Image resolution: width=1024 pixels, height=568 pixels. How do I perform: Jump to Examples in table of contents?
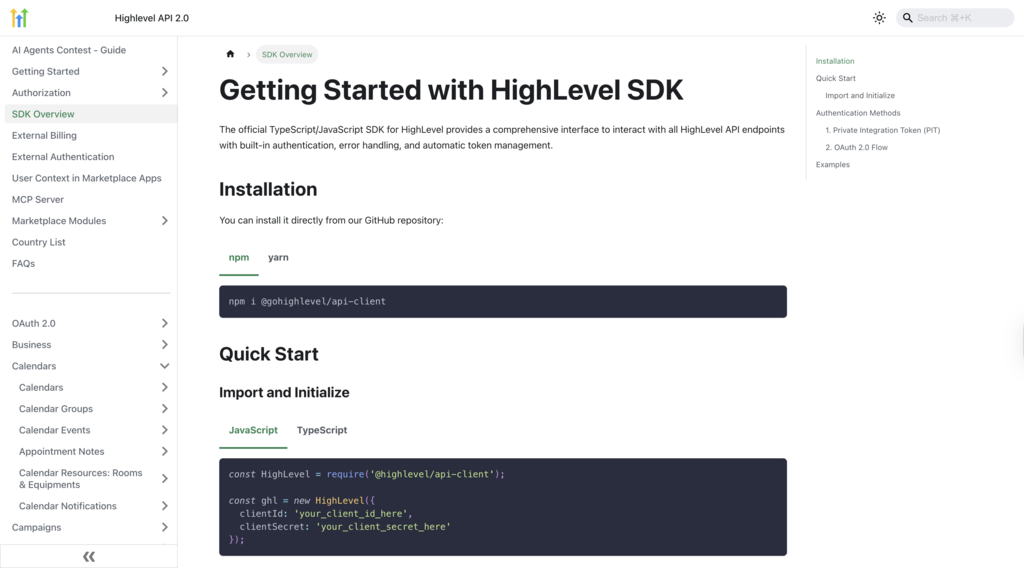coord(833,165)
